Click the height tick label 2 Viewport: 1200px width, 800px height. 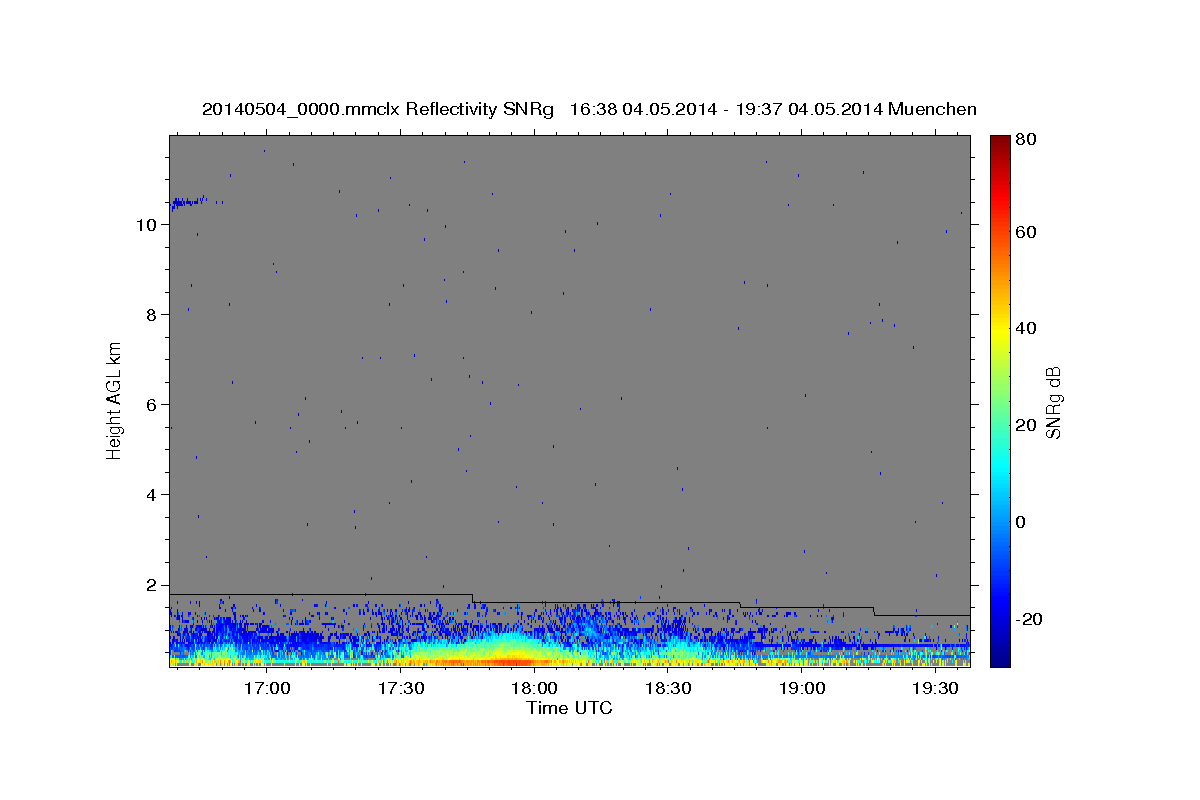click(x=150, y=585)
